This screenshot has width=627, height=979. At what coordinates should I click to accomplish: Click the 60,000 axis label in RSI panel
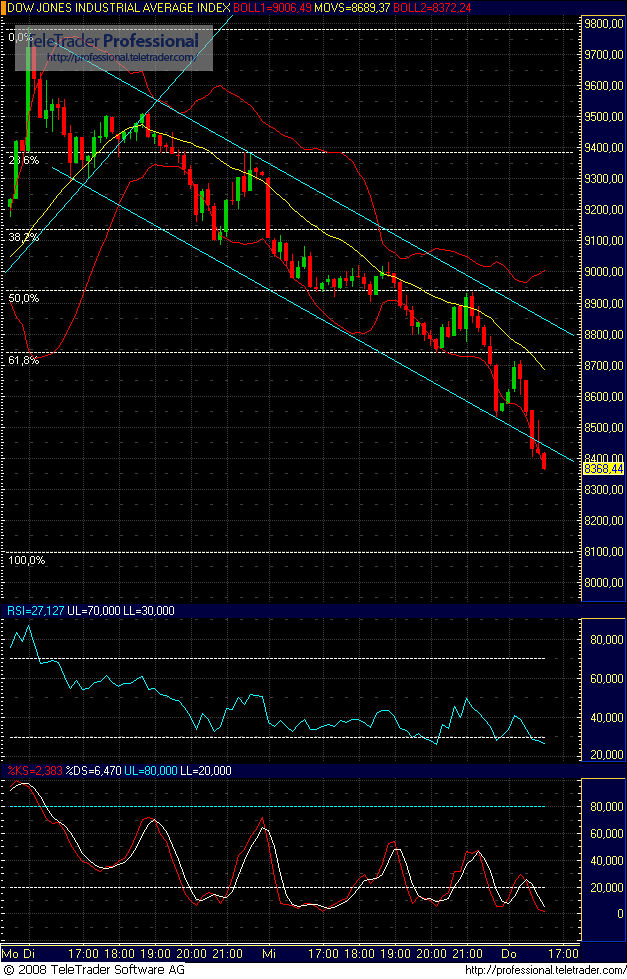click(x=607, y=679)
